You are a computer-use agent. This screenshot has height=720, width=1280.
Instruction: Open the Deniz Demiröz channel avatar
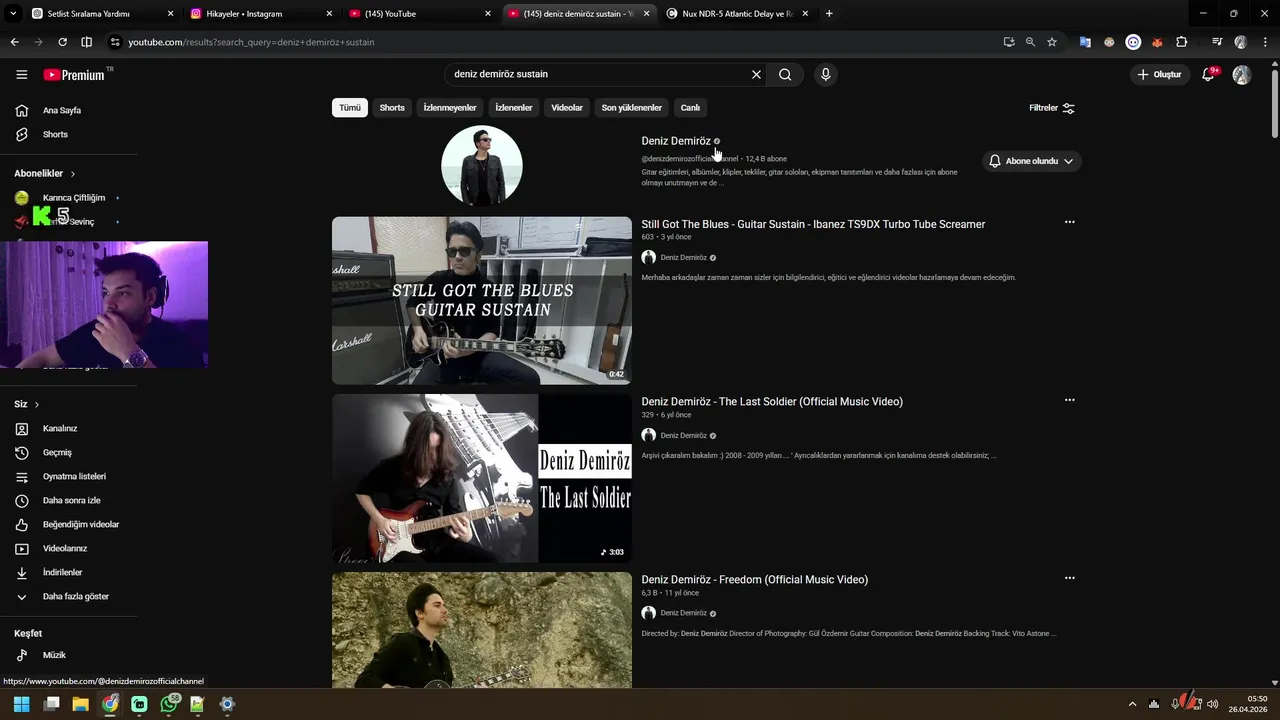(482, 166)
